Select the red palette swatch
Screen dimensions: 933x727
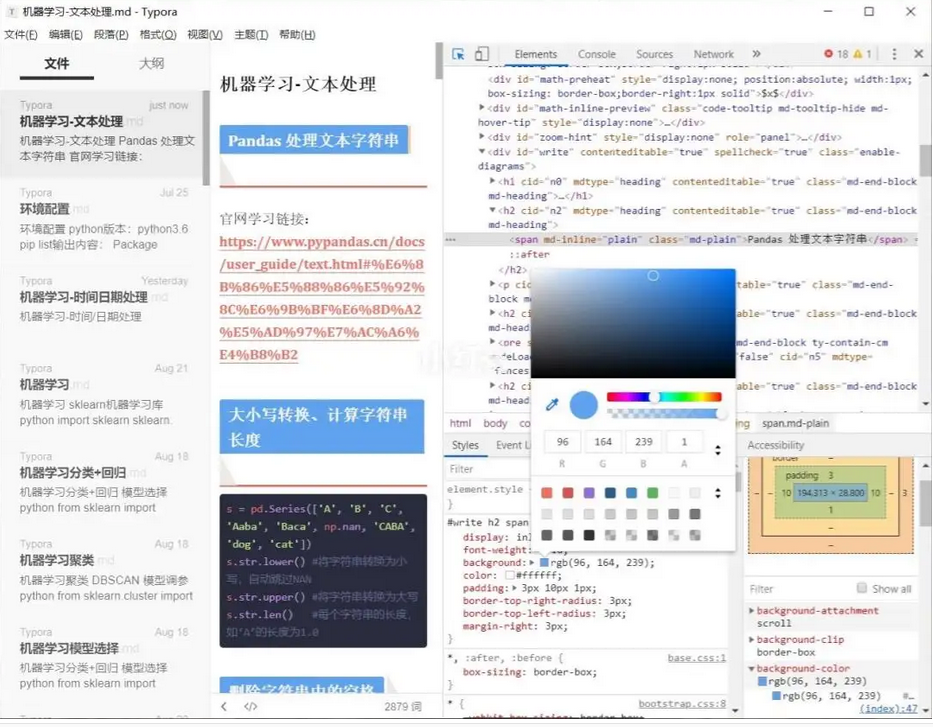coord(568,493)
